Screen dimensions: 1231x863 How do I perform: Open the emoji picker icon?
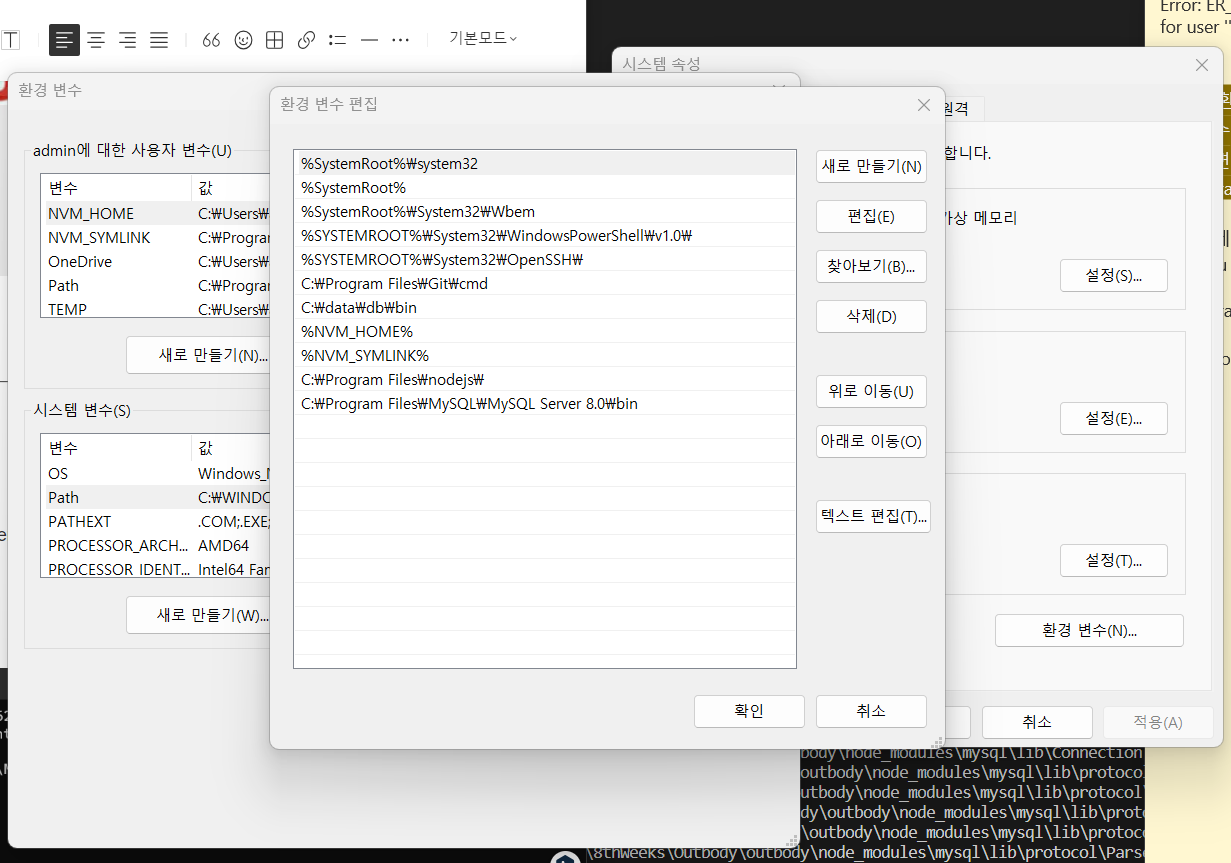[x=243, y=39]
